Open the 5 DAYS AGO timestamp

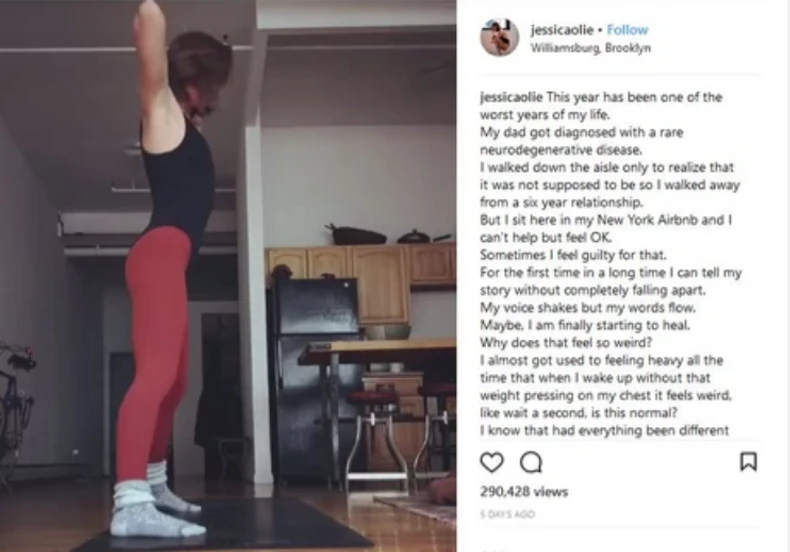point(507,514)
